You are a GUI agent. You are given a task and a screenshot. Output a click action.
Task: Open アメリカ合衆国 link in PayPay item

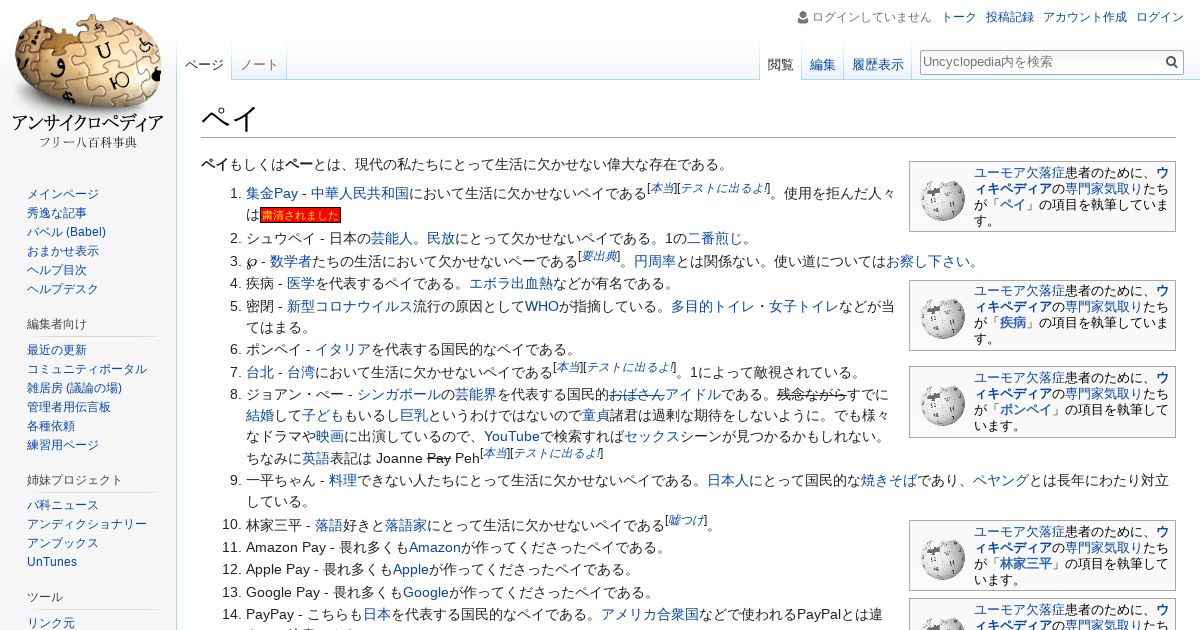[650, 614]
